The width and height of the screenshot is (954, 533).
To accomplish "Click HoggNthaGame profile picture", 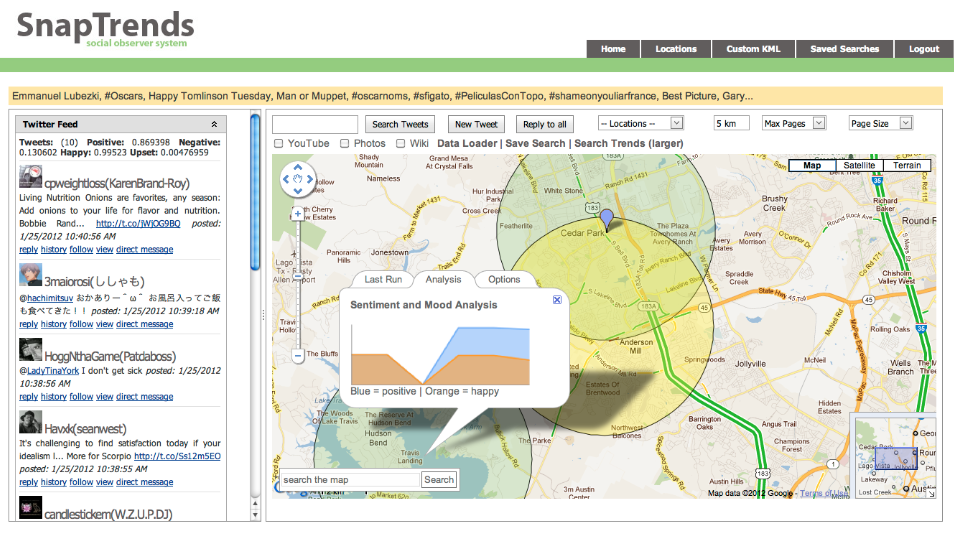I will point(30,350).
